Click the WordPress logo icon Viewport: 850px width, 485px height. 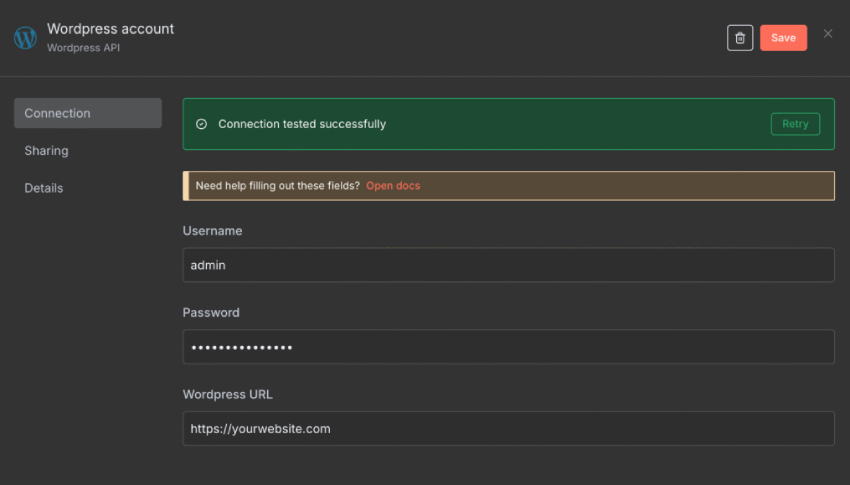pyautogui.click(x=25, y=38)
